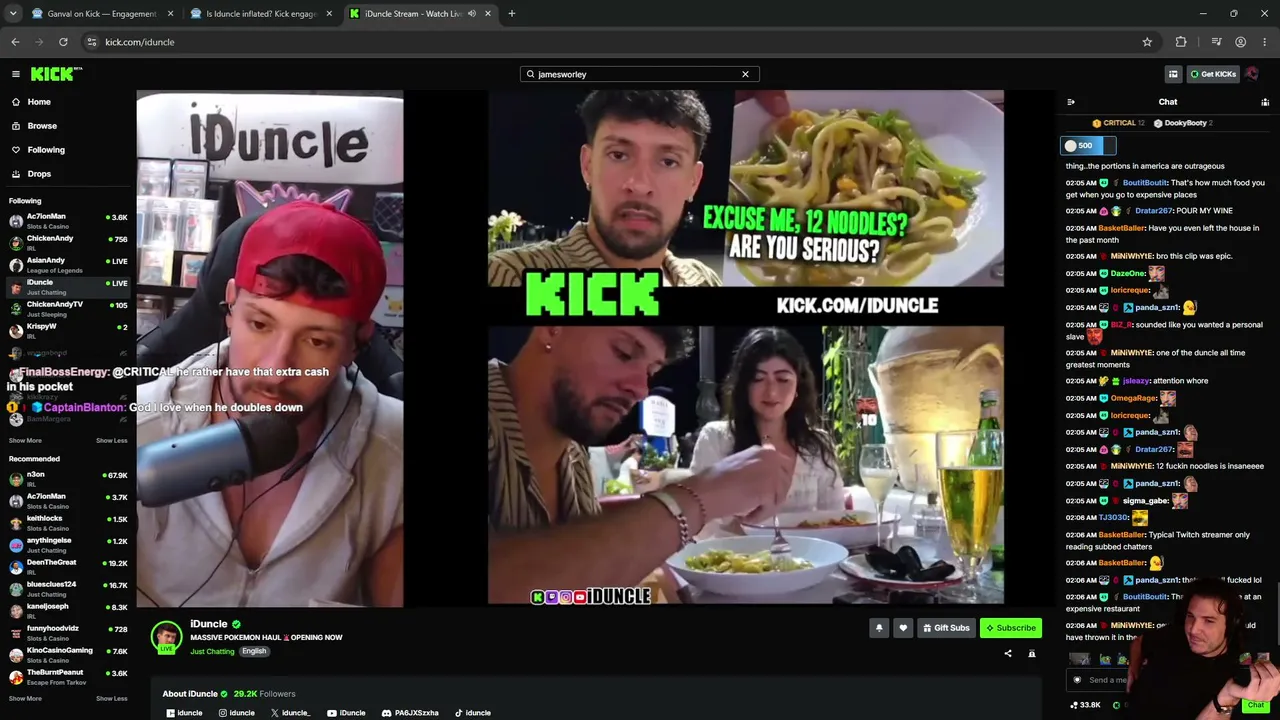
Task: Open the tab search dropdown arrow
Action: pos(13,14)
